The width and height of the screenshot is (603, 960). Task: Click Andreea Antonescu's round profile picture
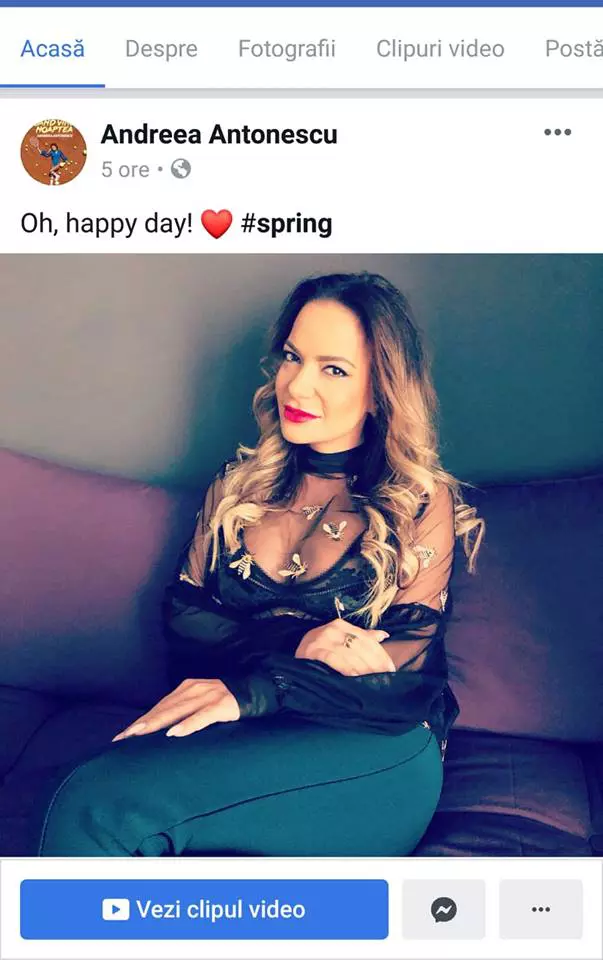(54, 152)
